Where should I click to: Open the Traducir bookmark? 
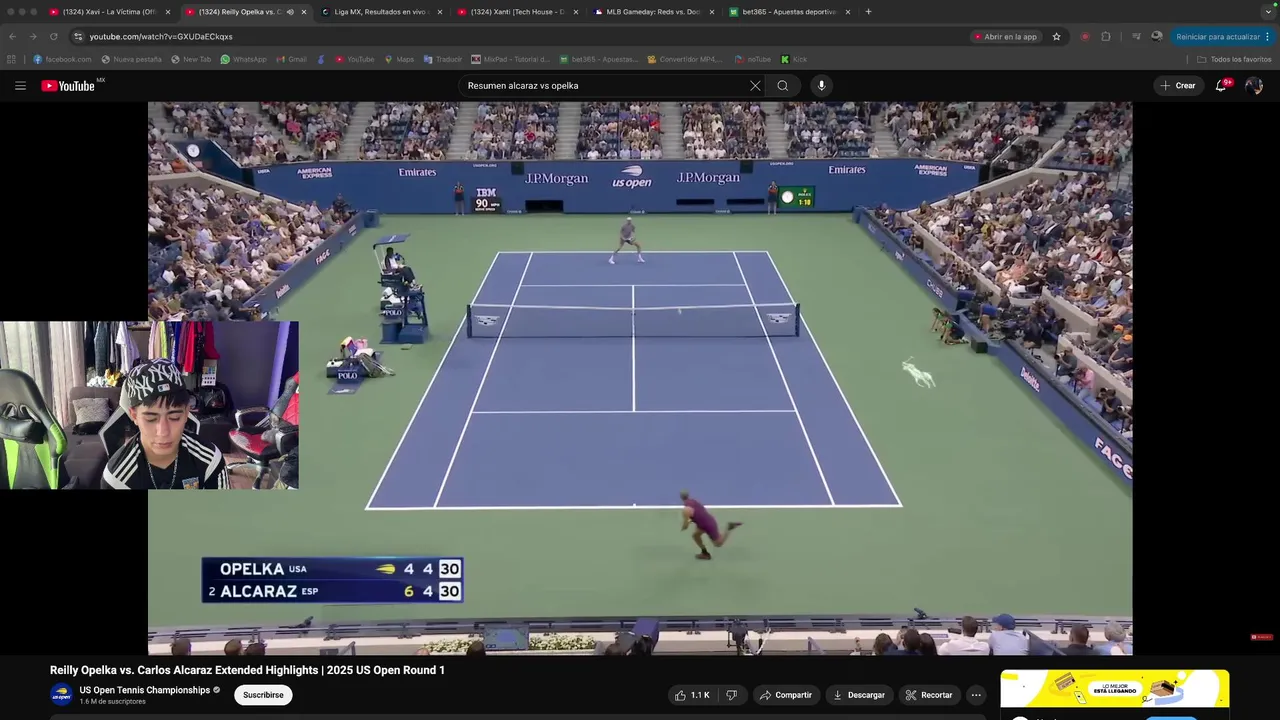click(x=443, y=59)
